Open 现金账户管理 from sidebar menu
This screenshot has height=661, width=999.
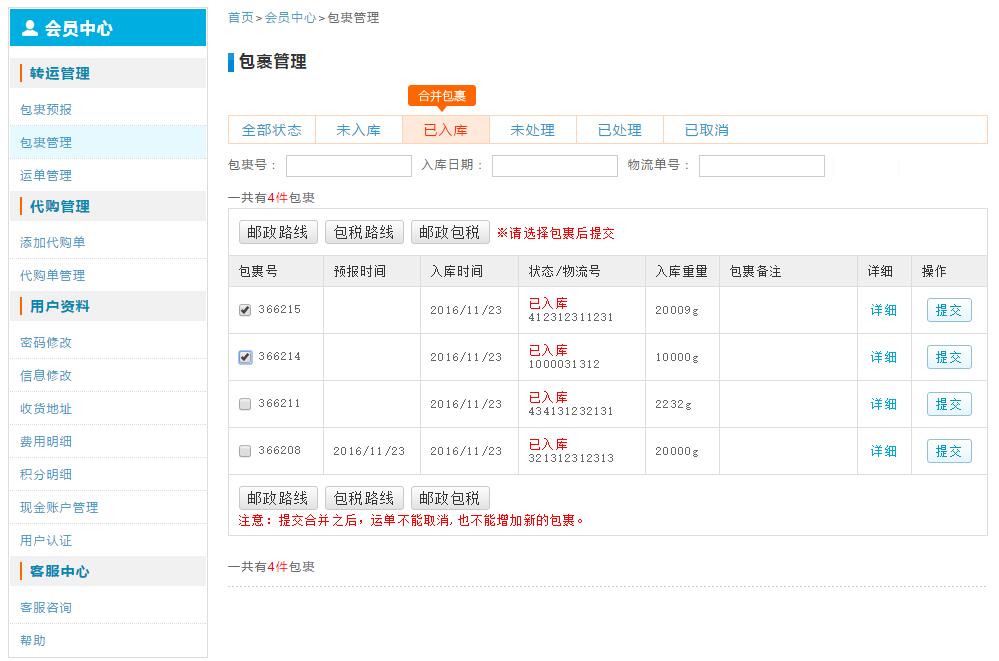59,508
